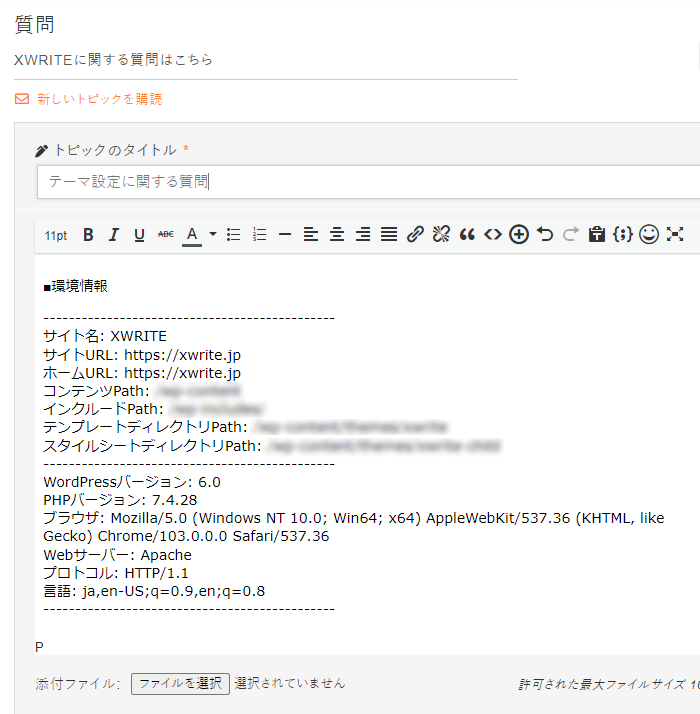Click the topic title input field

click(368, 182)
